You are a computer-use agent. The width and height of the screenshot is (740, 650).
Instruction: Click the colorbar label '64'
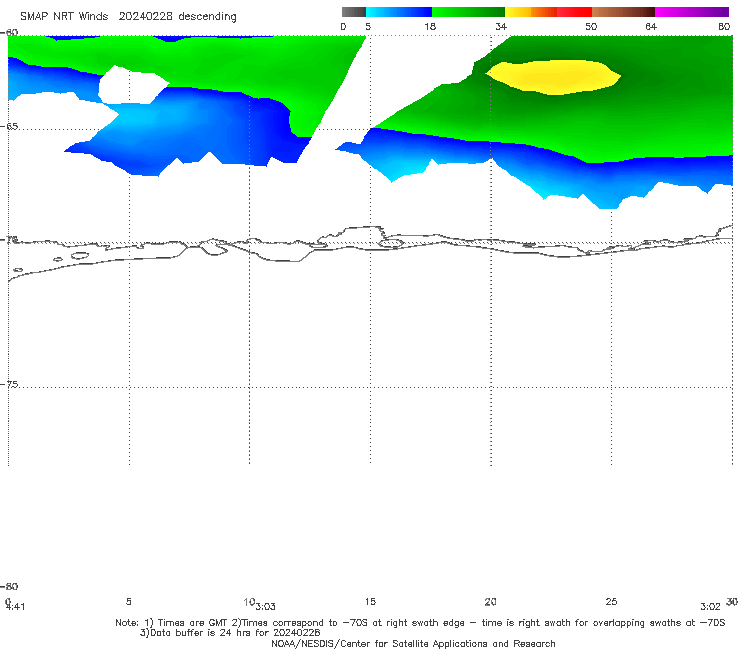[651, 26]
